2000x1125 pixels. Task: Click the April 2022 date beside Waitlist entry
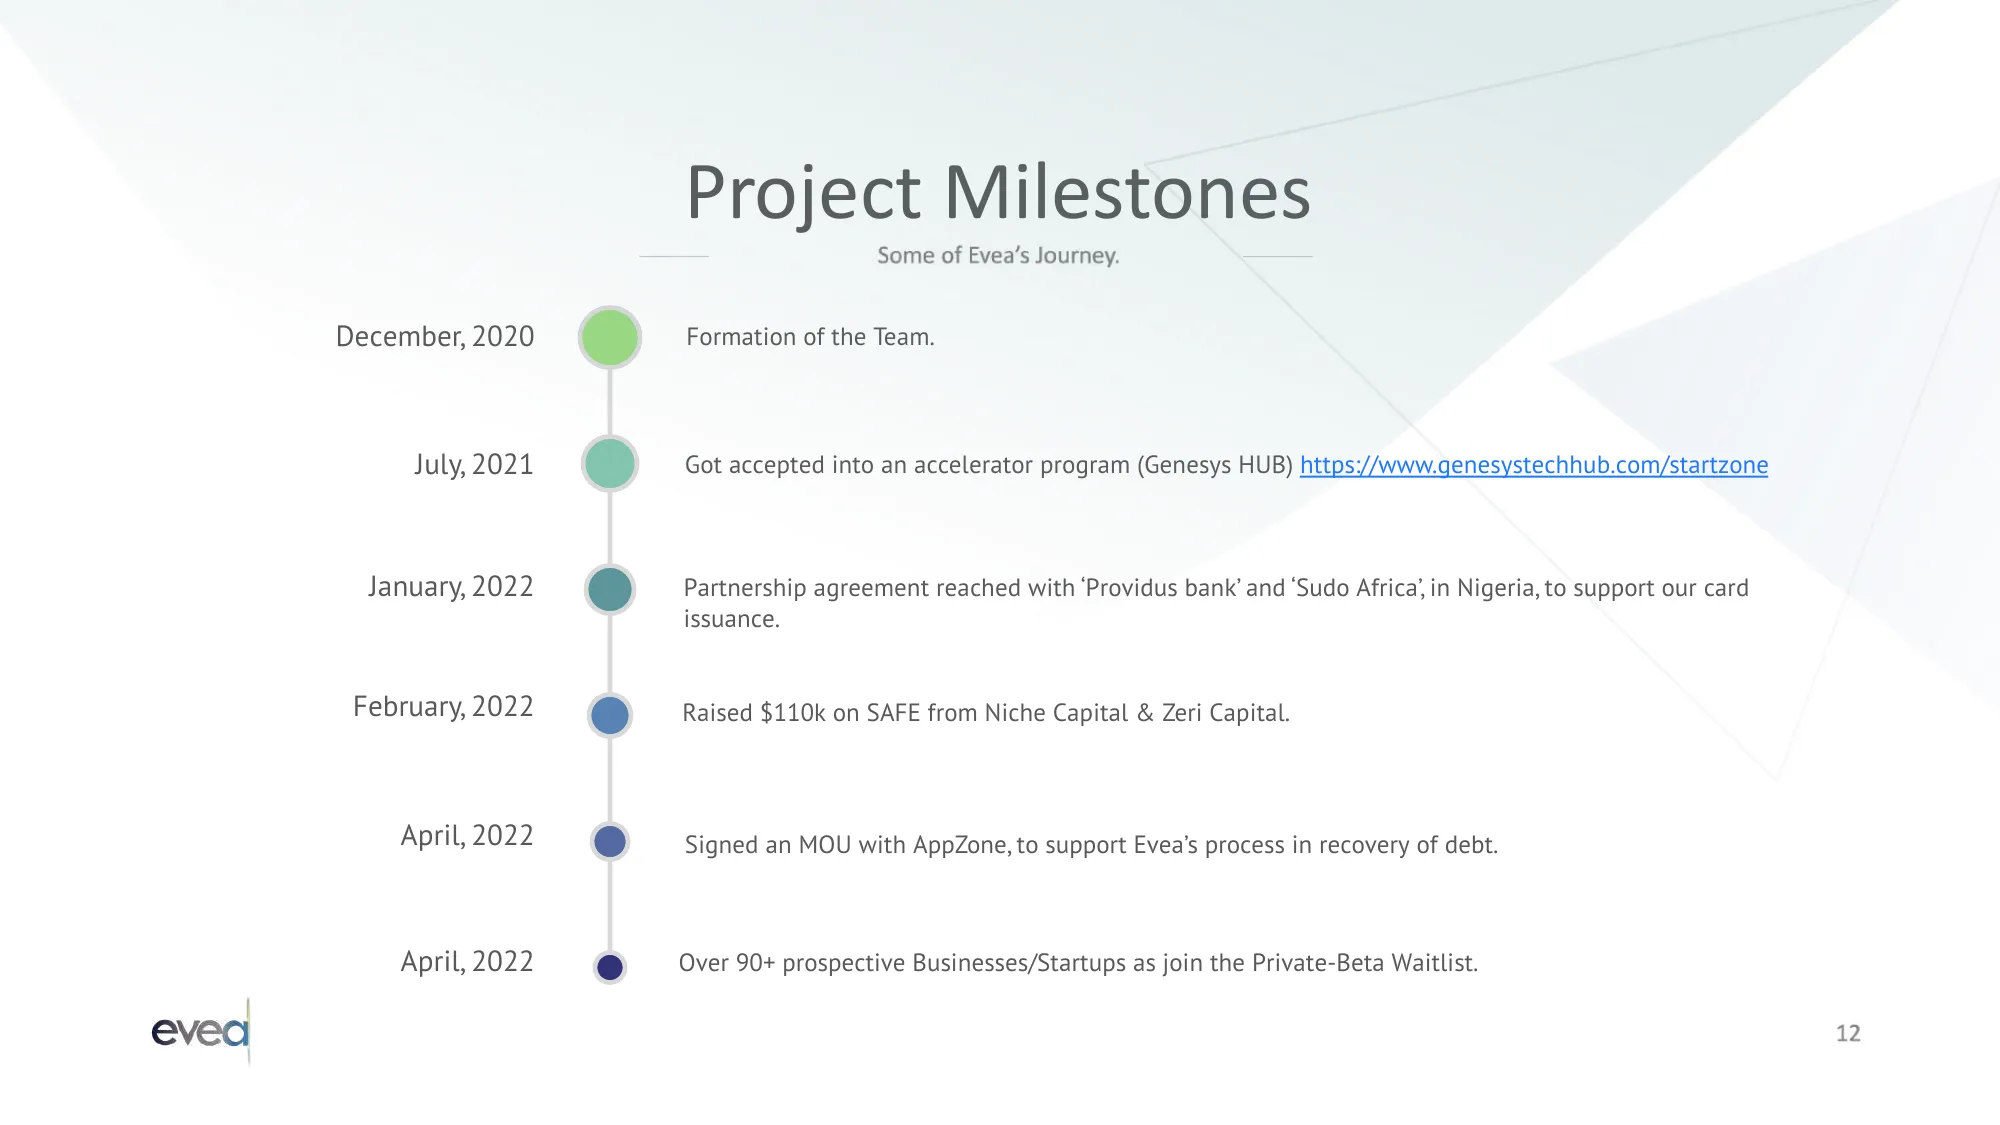pyautogui.click(x=467, y=962)
